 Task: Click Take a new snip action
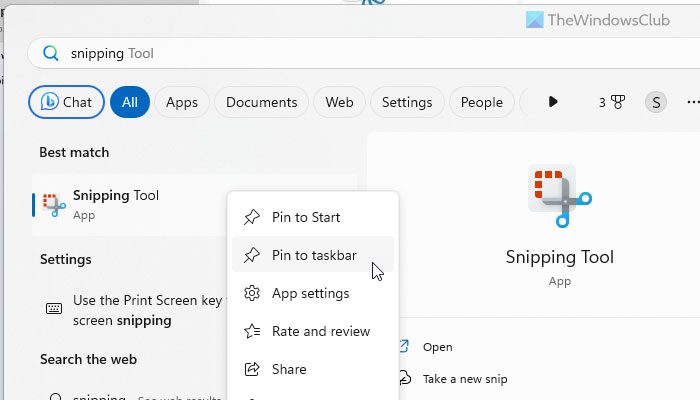pos(465,379)
